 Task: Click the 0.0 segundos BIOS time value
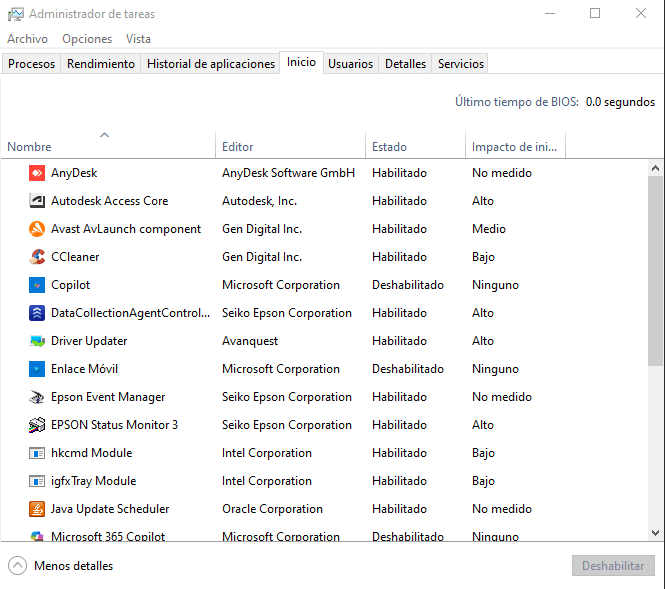(x=620, y=102)
